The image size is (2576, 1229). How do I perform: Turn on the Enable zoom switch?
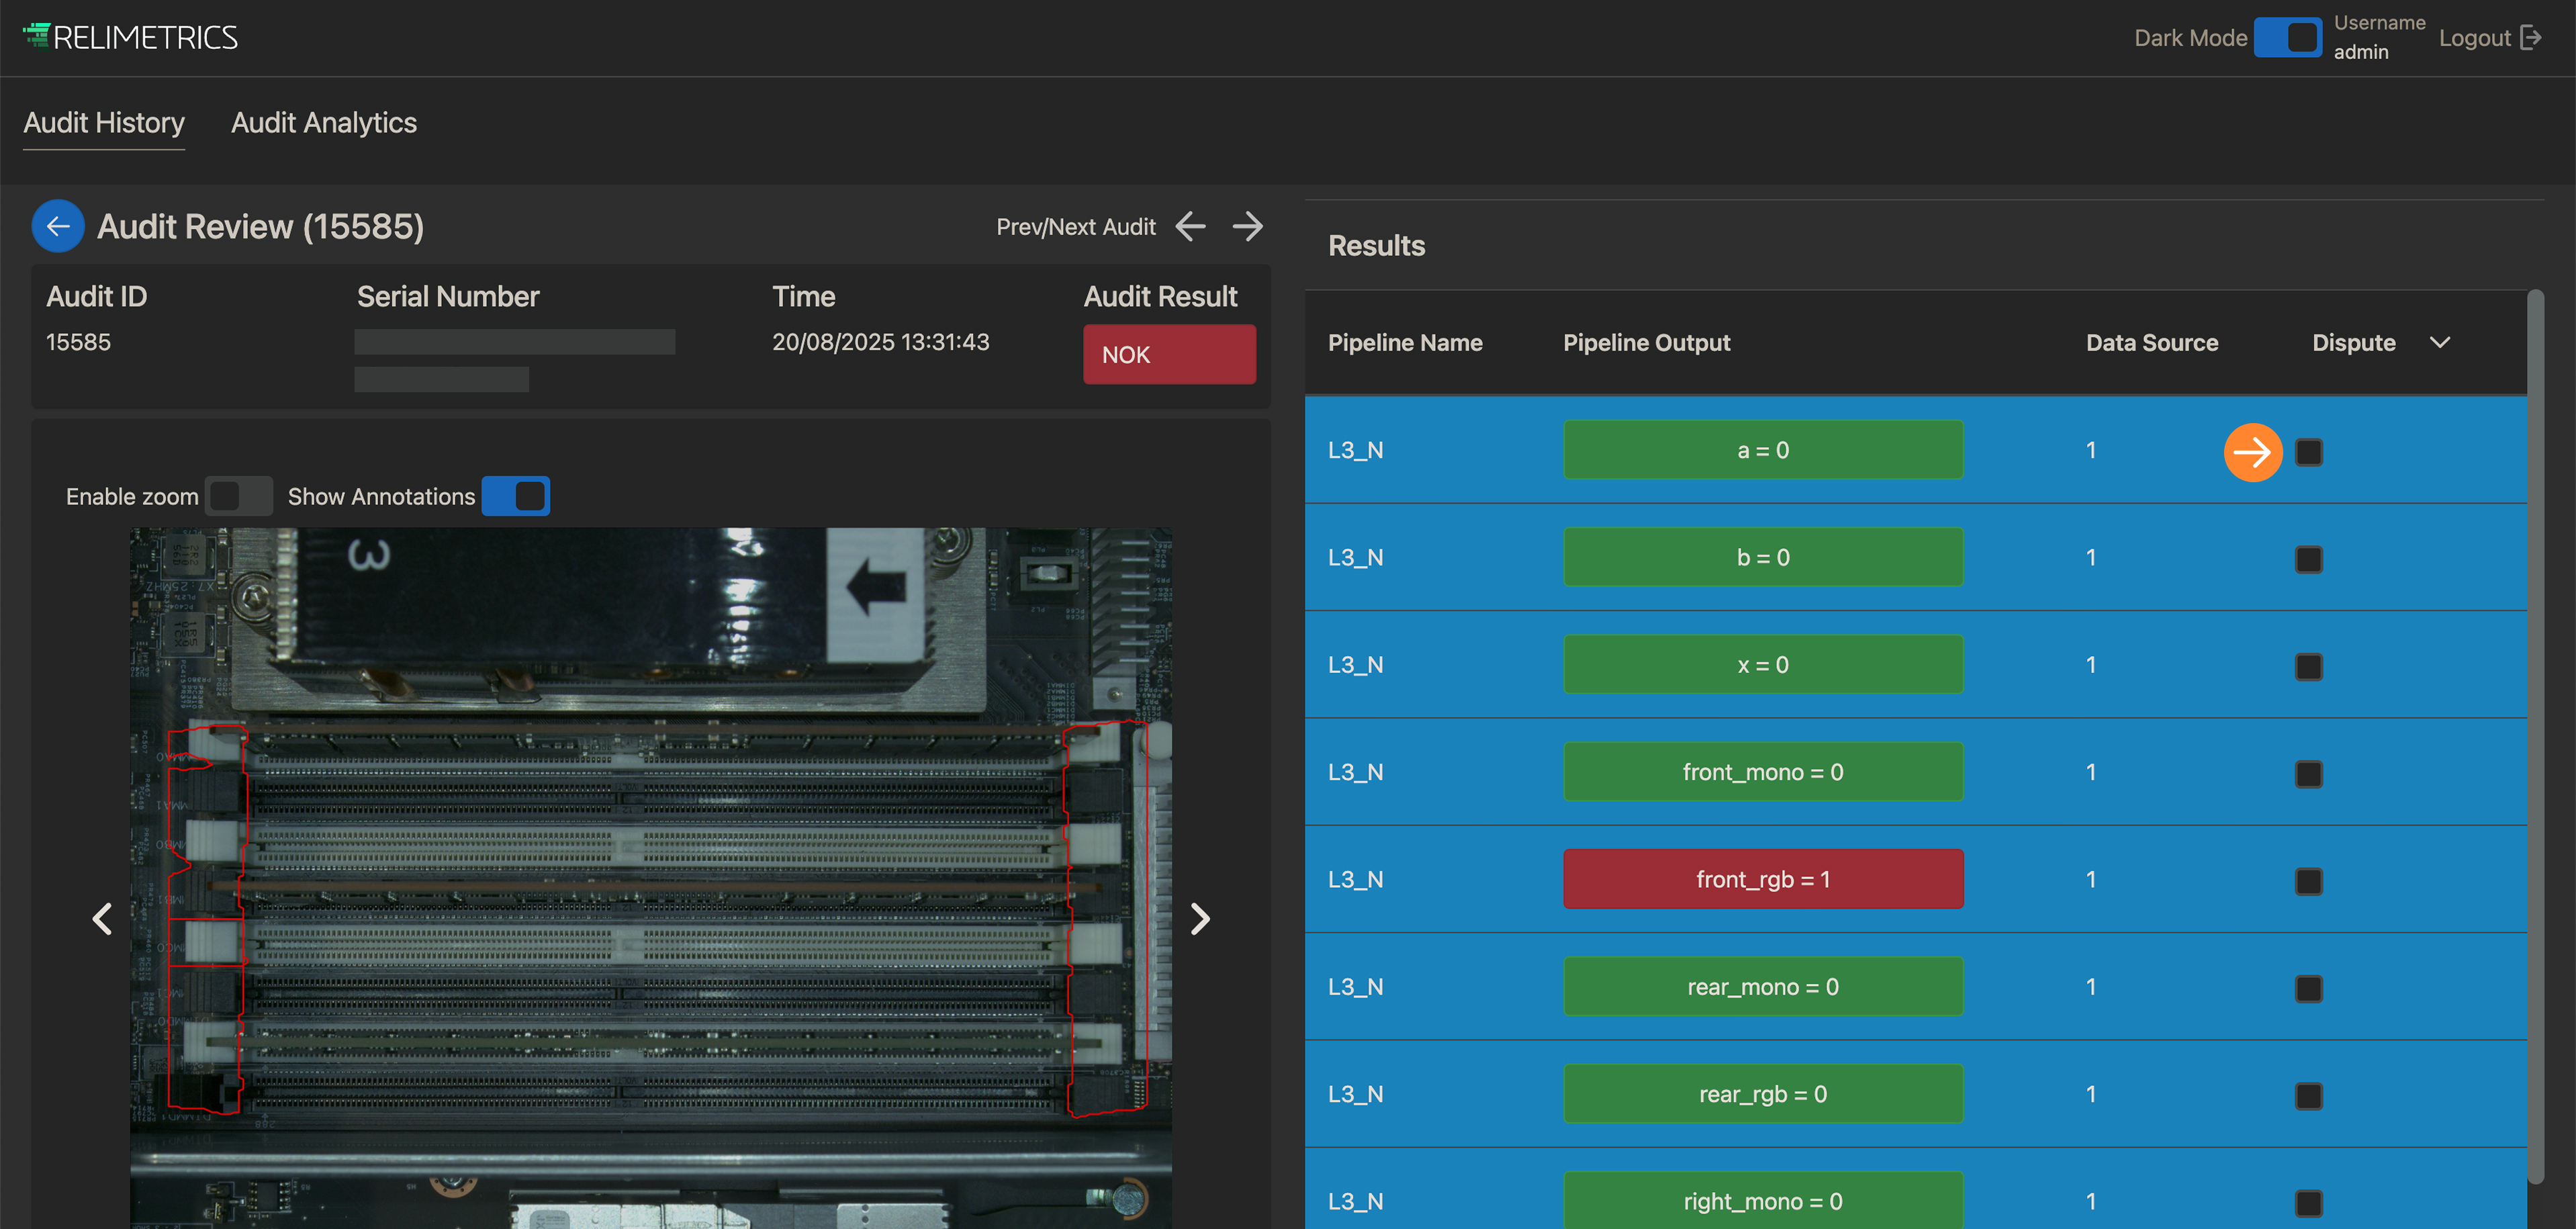pos(238,496)
